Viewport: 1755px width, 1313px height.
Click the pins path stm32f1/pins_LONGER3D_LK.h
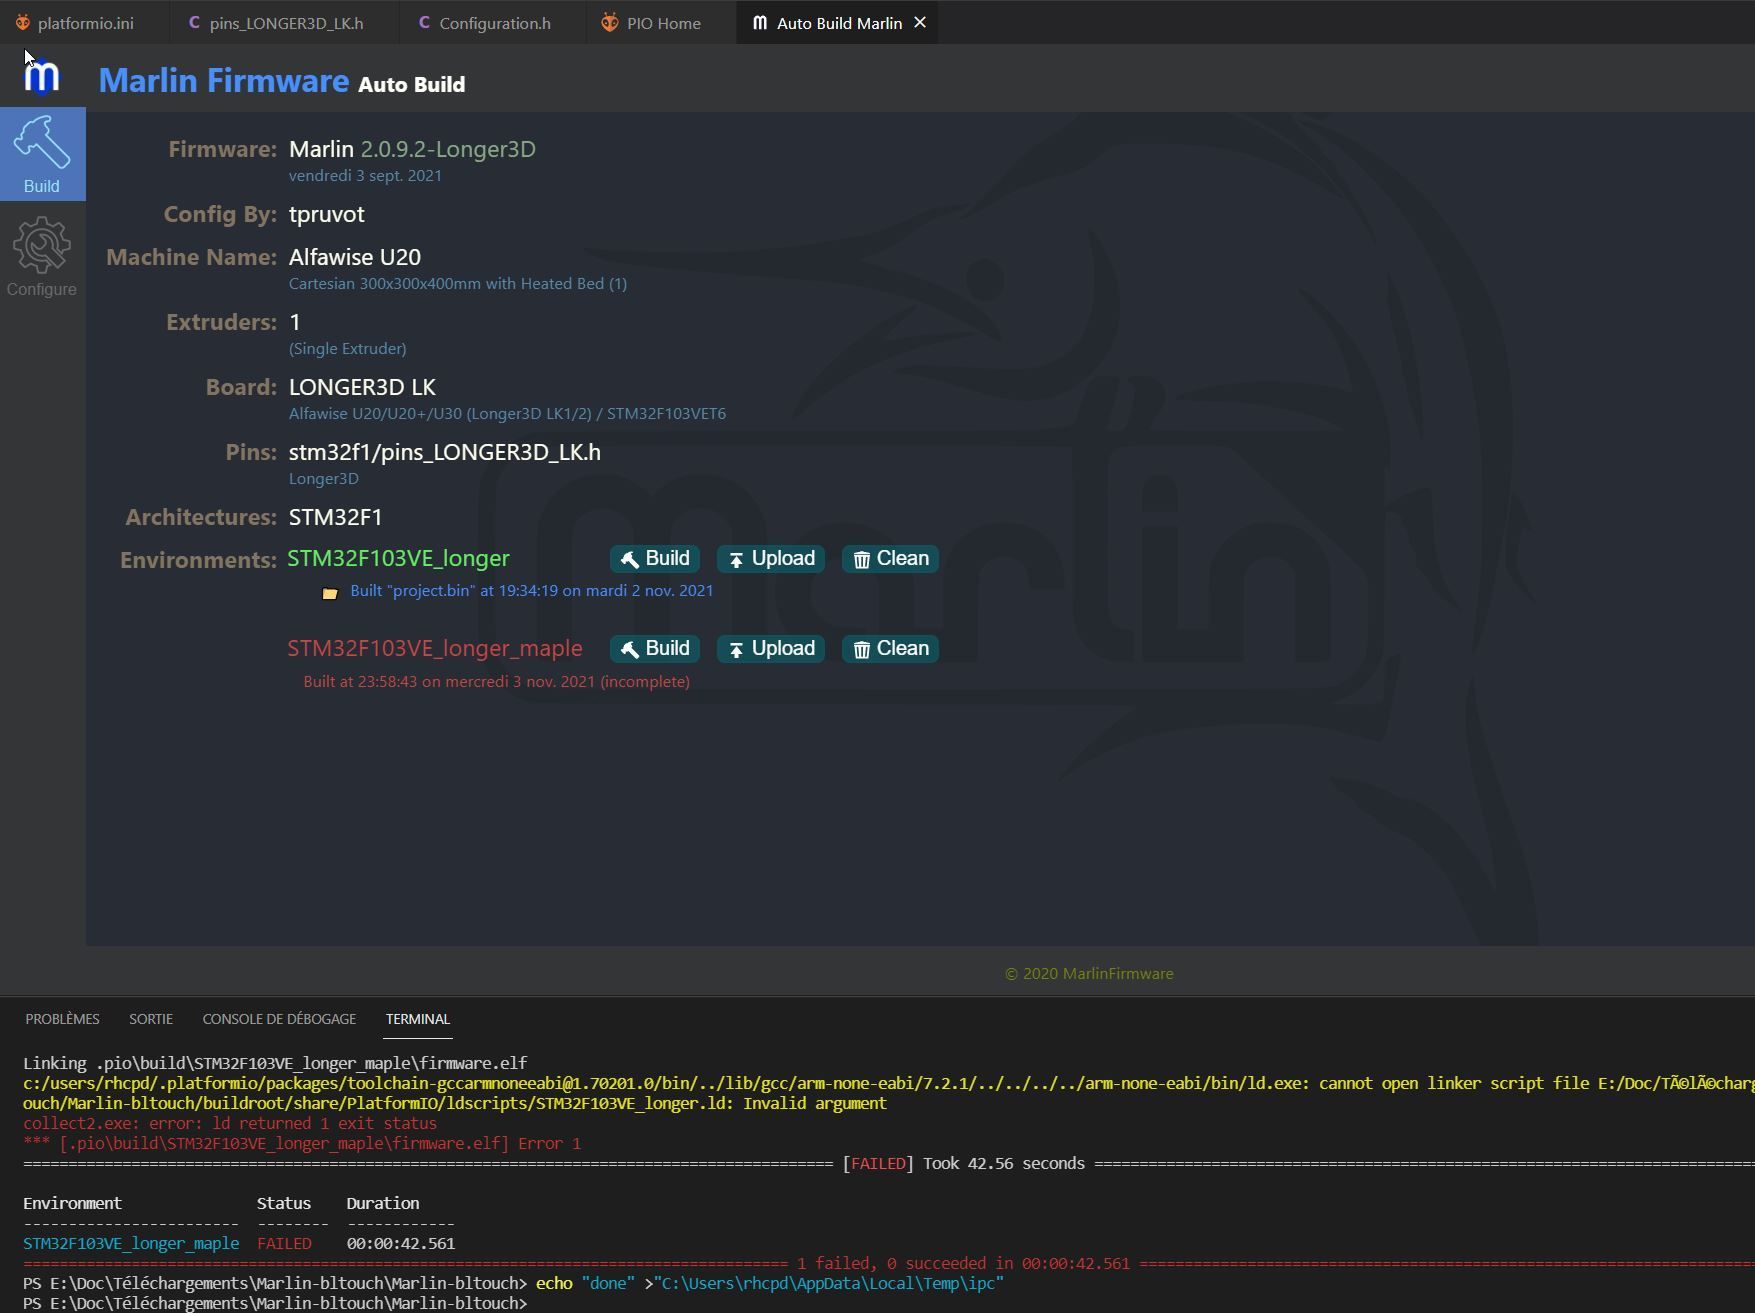[x=445, y=452]
